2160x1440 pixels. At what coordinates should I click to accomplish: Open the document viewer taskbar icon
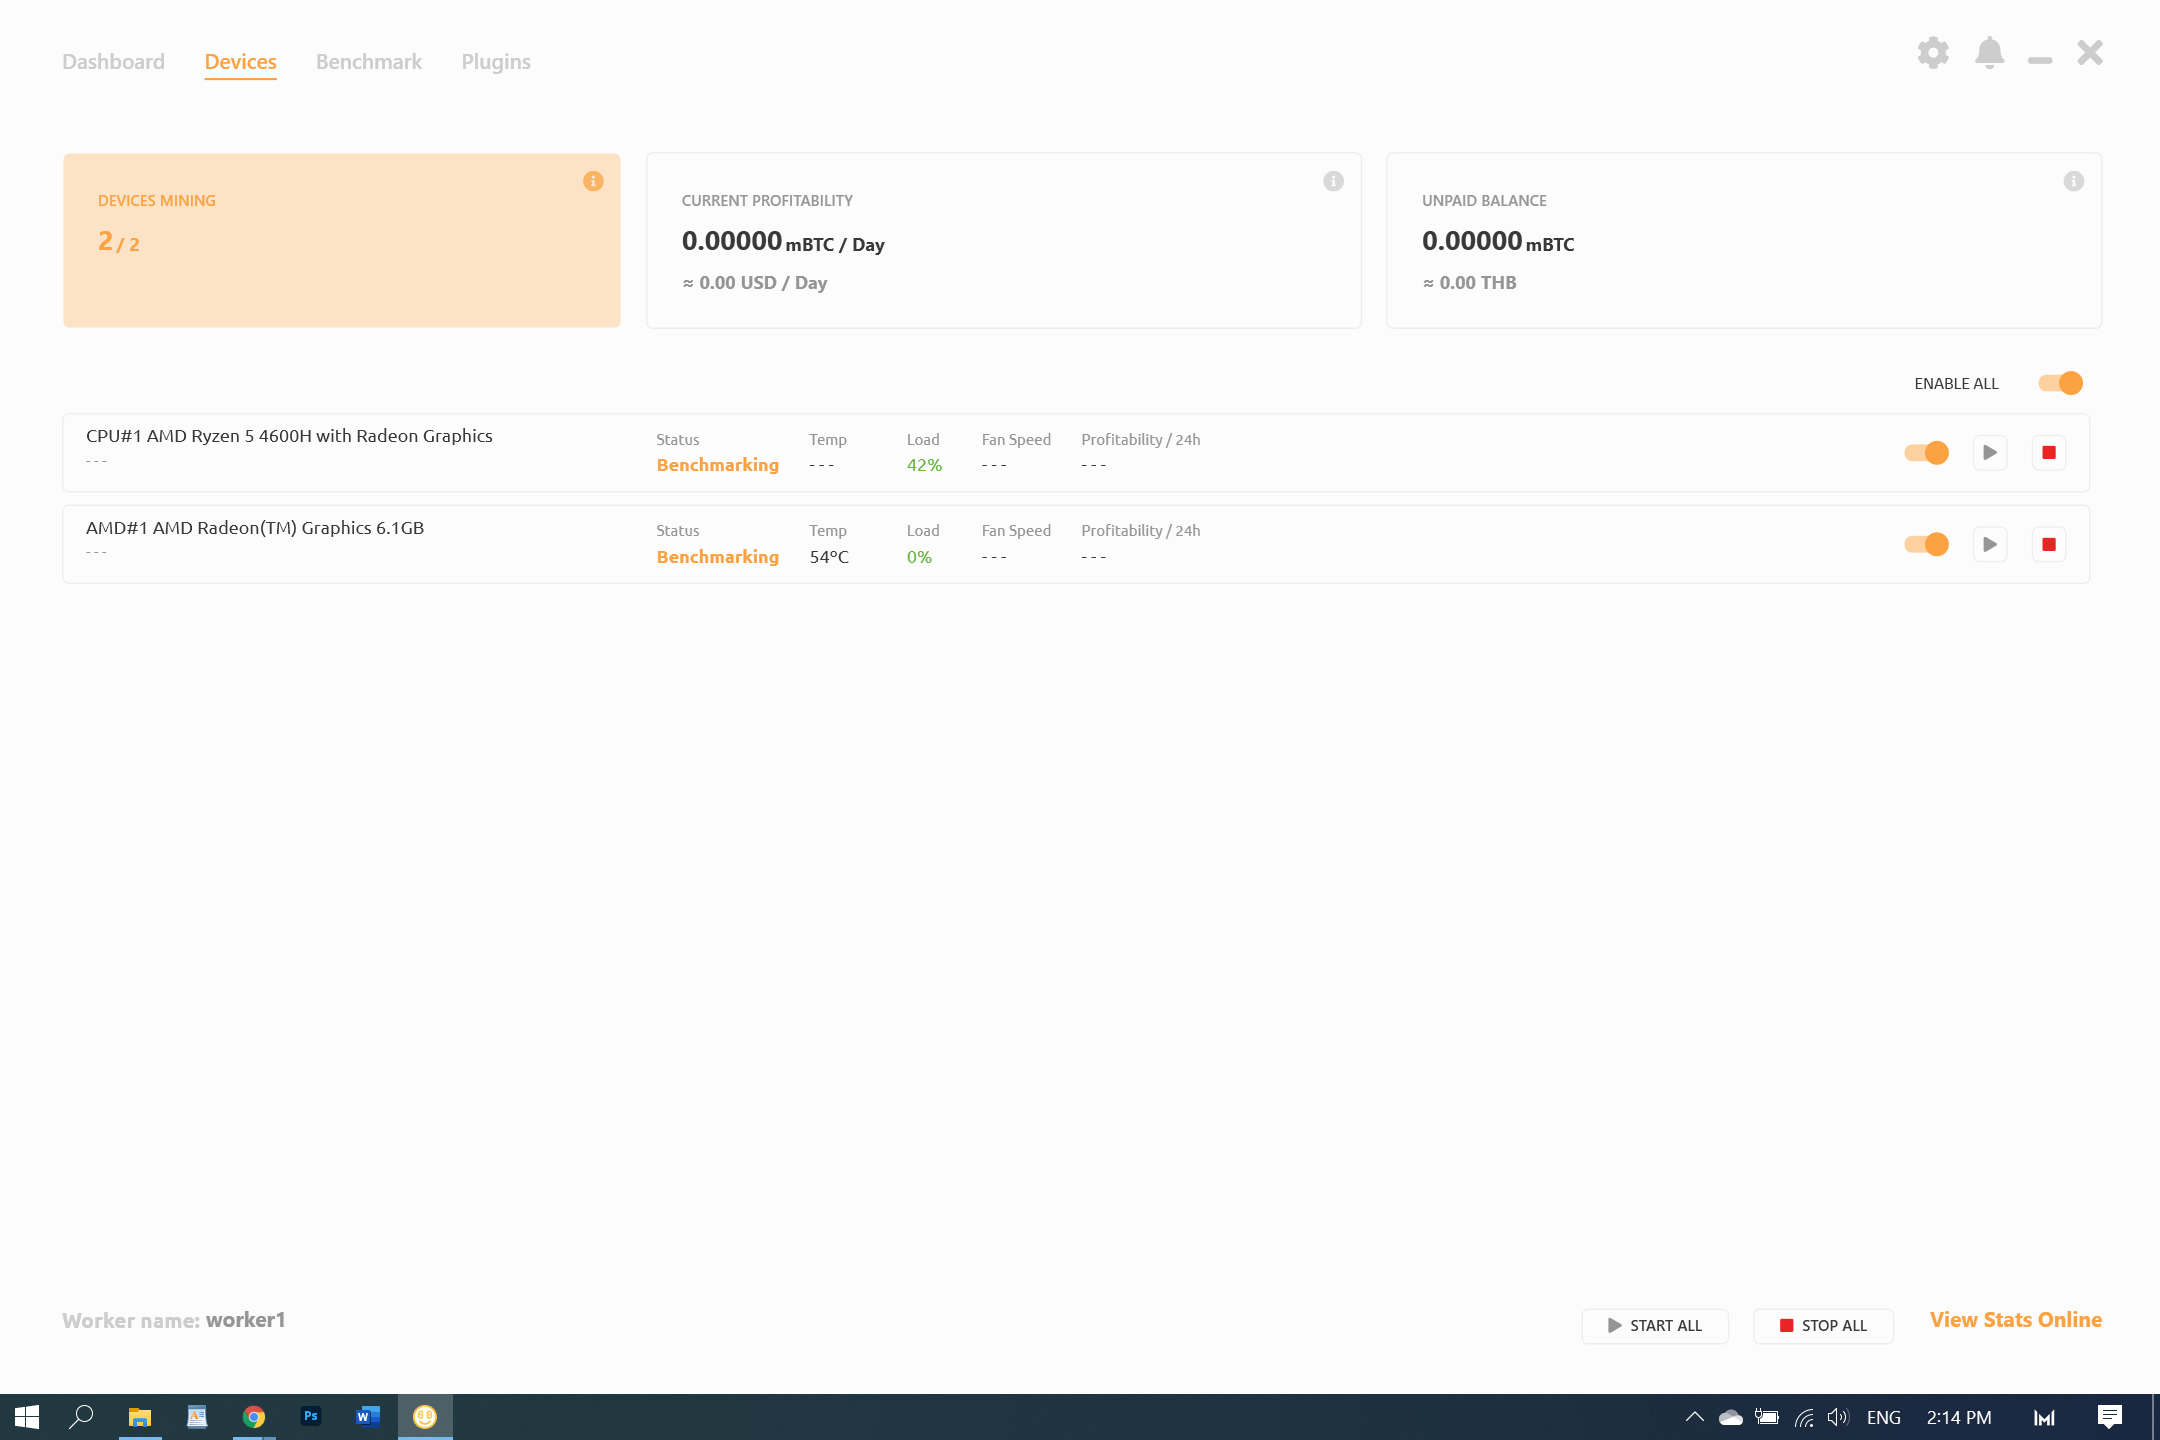click(197, 1417)
